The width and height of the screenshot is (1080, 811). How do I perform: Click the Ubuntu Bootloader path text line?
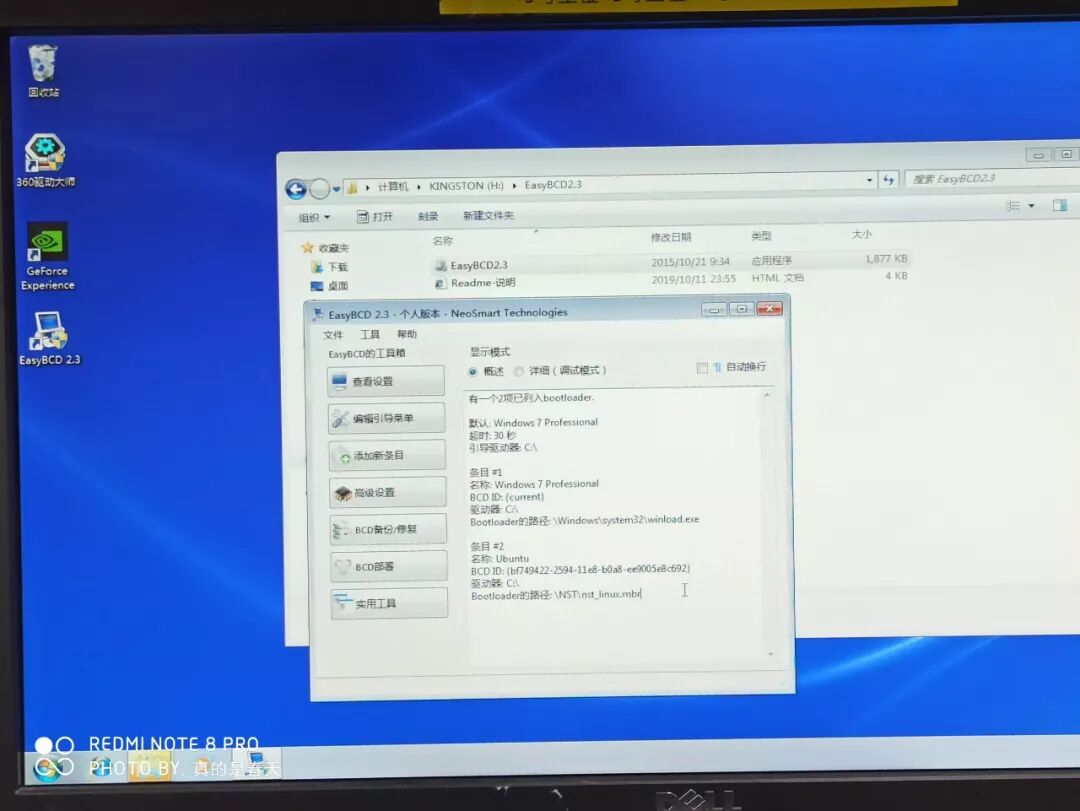click(556, 595)
